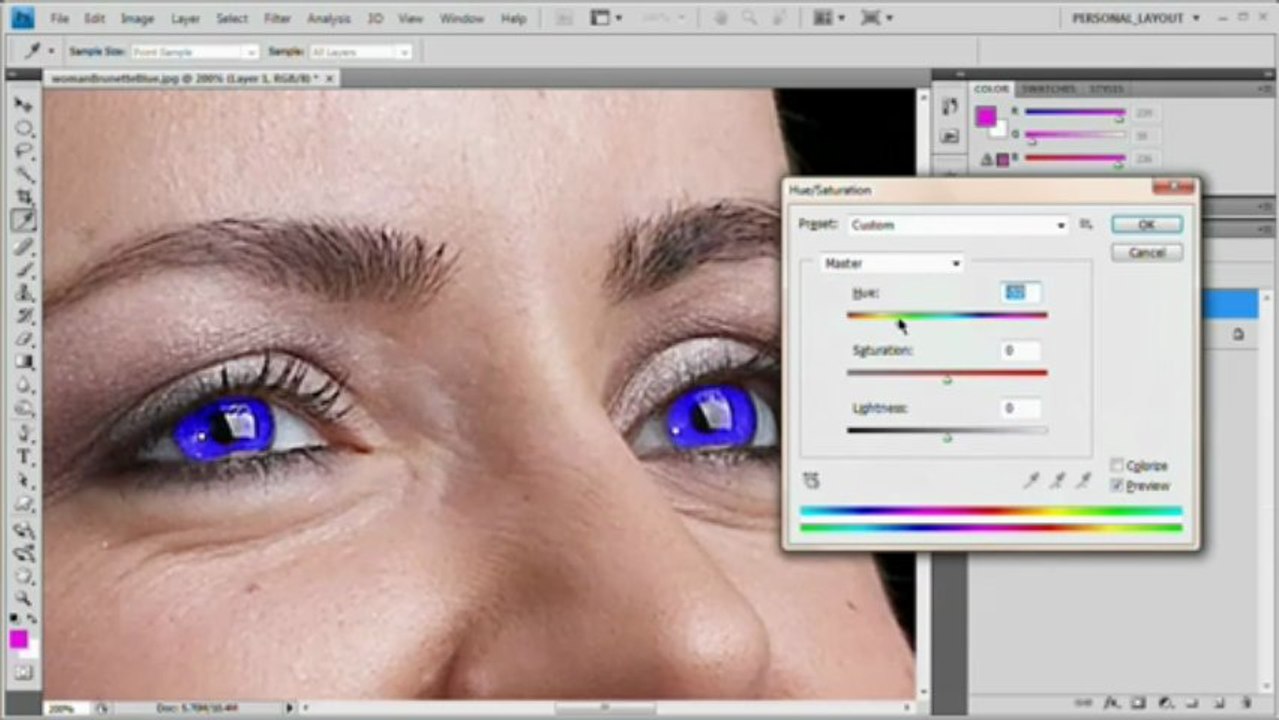Open the File menu
Viewport: 1279px width, 720px height.
tap(59, 19)
